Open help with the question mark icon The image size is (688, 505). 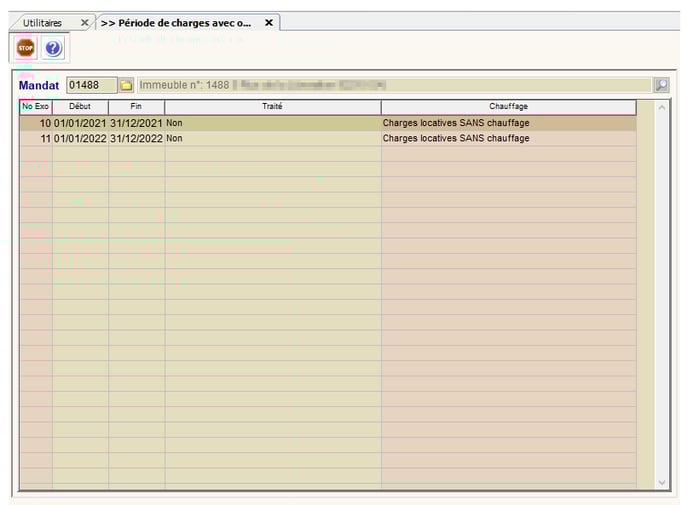tap(53, 47)
